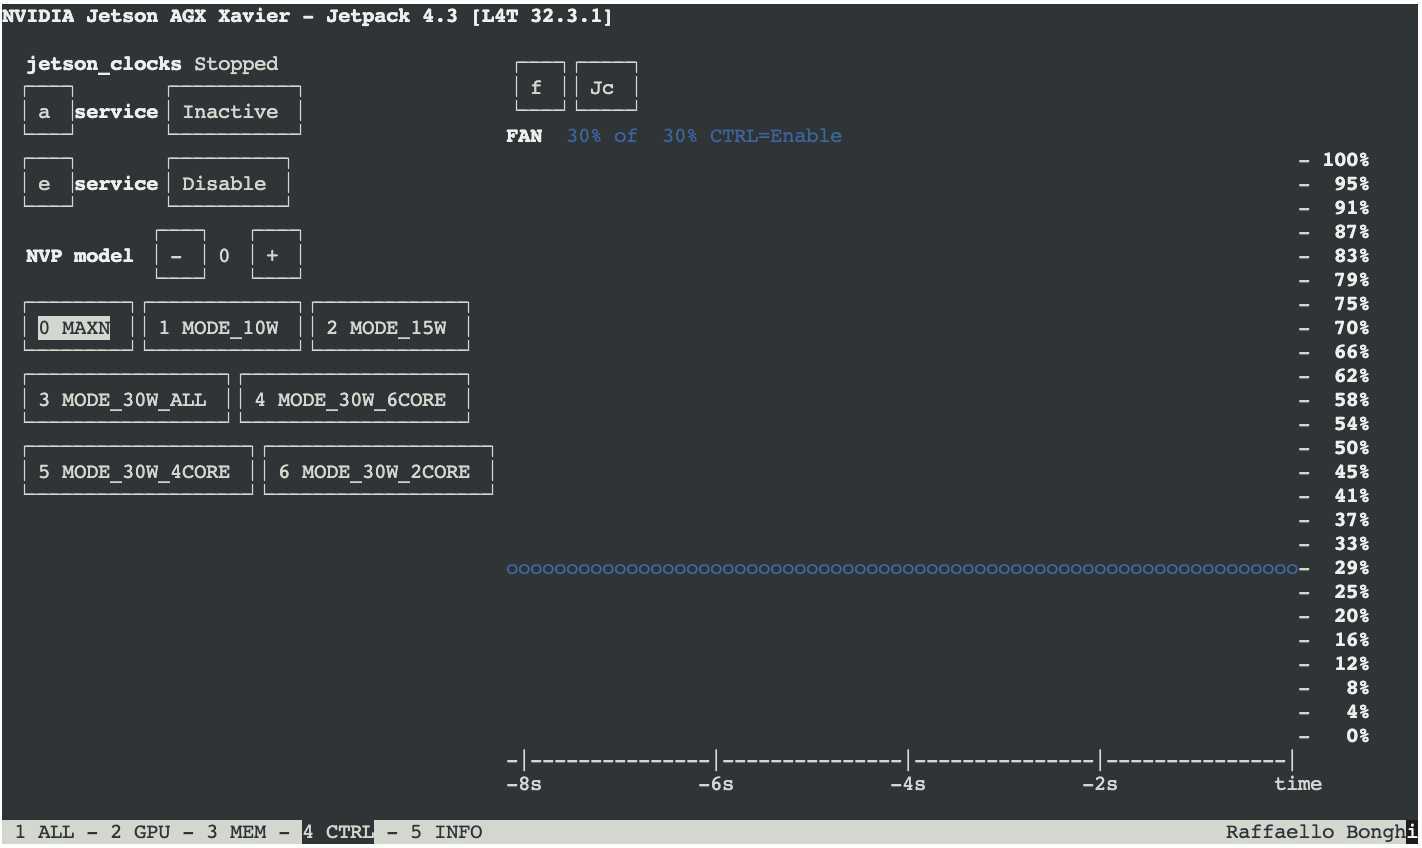Image resolution: width=1422 pixels, height=848 pixels.
Task: Click the 0% label on fan chart
Action: pos(1358,736)
